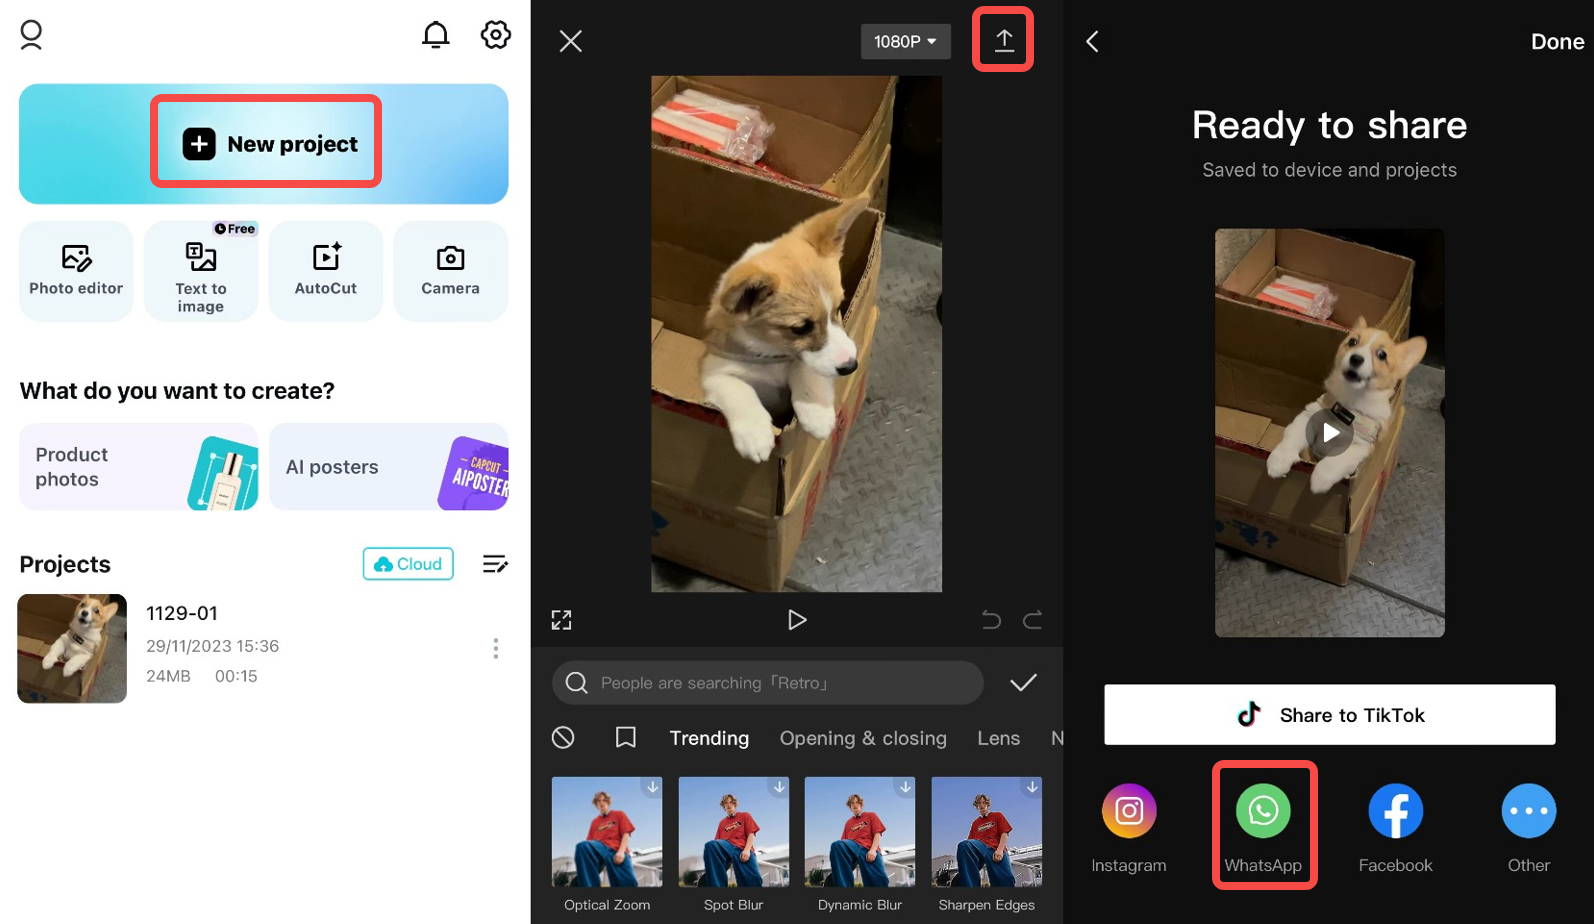Switch to the Lens tab

[x=998, y=738]
